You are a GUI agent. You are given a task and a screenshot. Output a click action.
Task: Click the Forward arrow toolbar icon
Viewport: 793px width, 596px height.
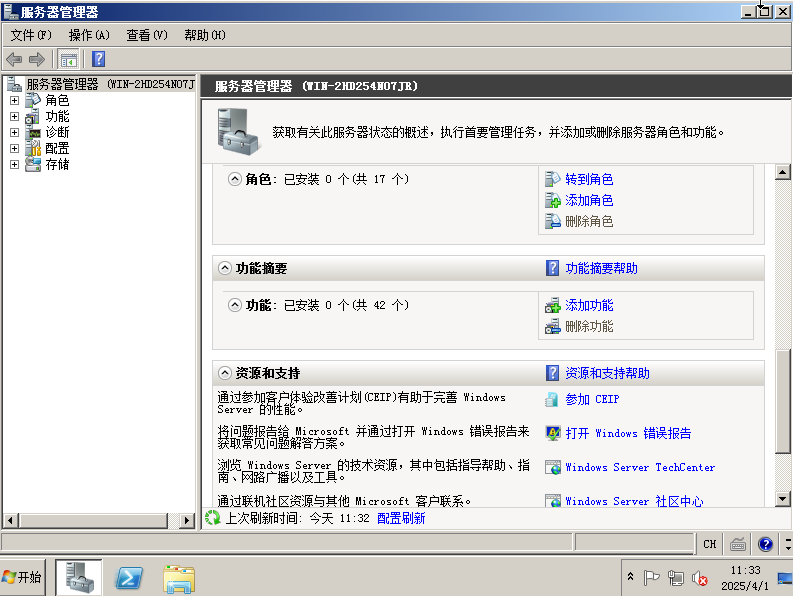(x=37, y=59)
